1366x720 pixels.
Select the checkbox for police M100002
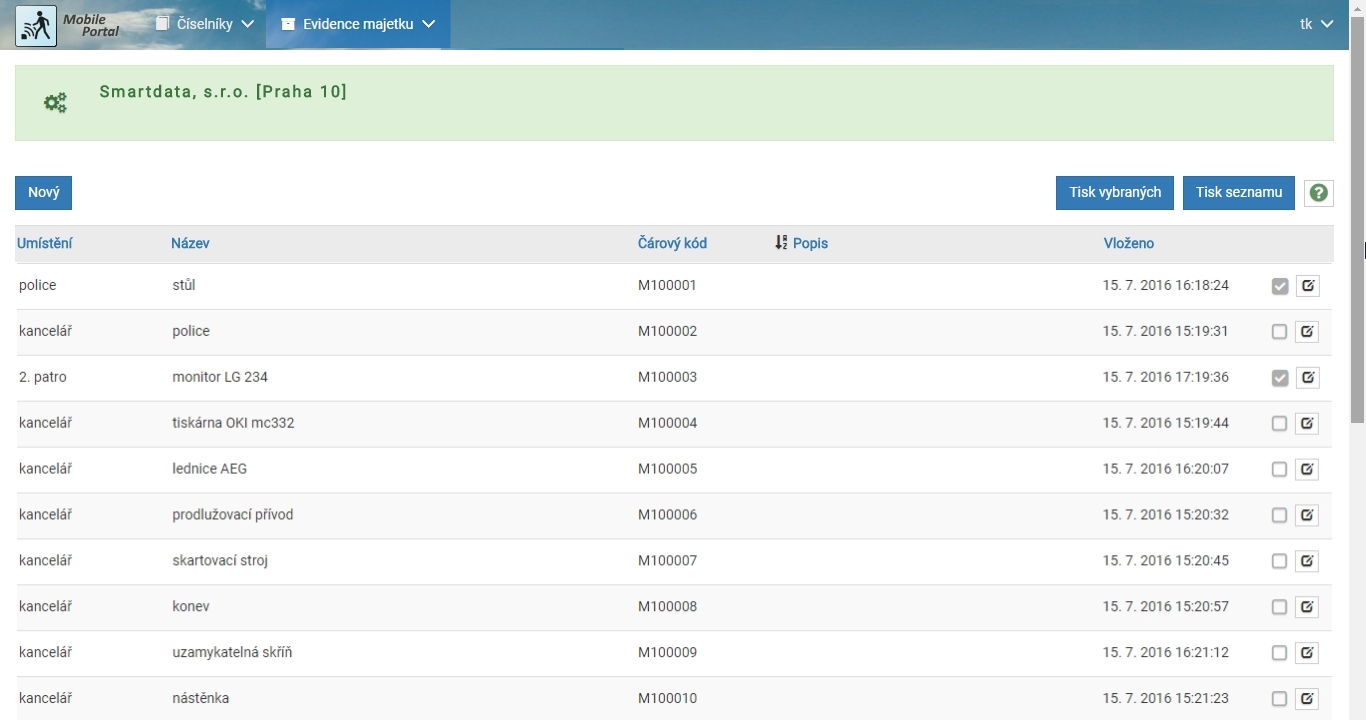click(1279, 332)
